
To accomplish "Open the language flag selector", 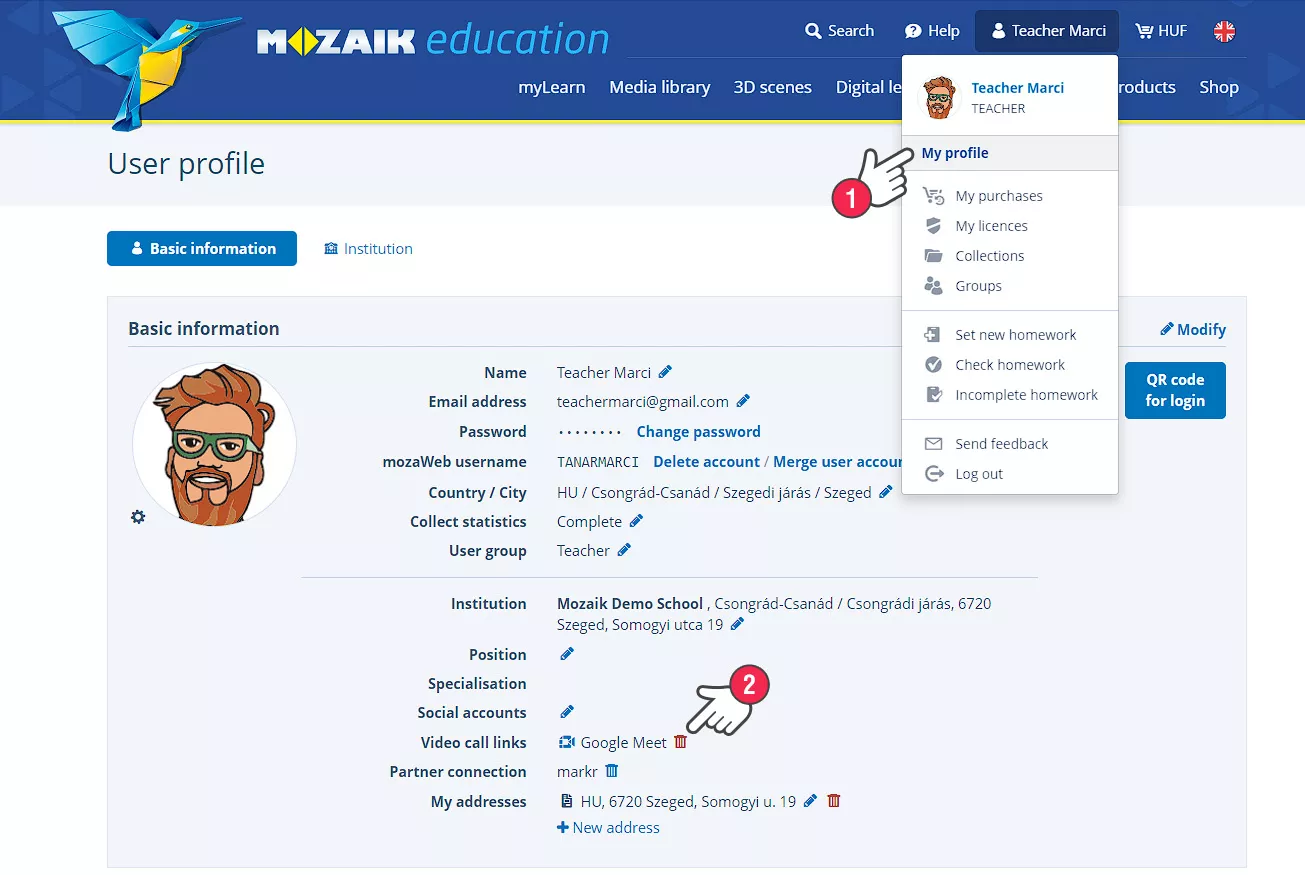I will (x=1224, y=31).
